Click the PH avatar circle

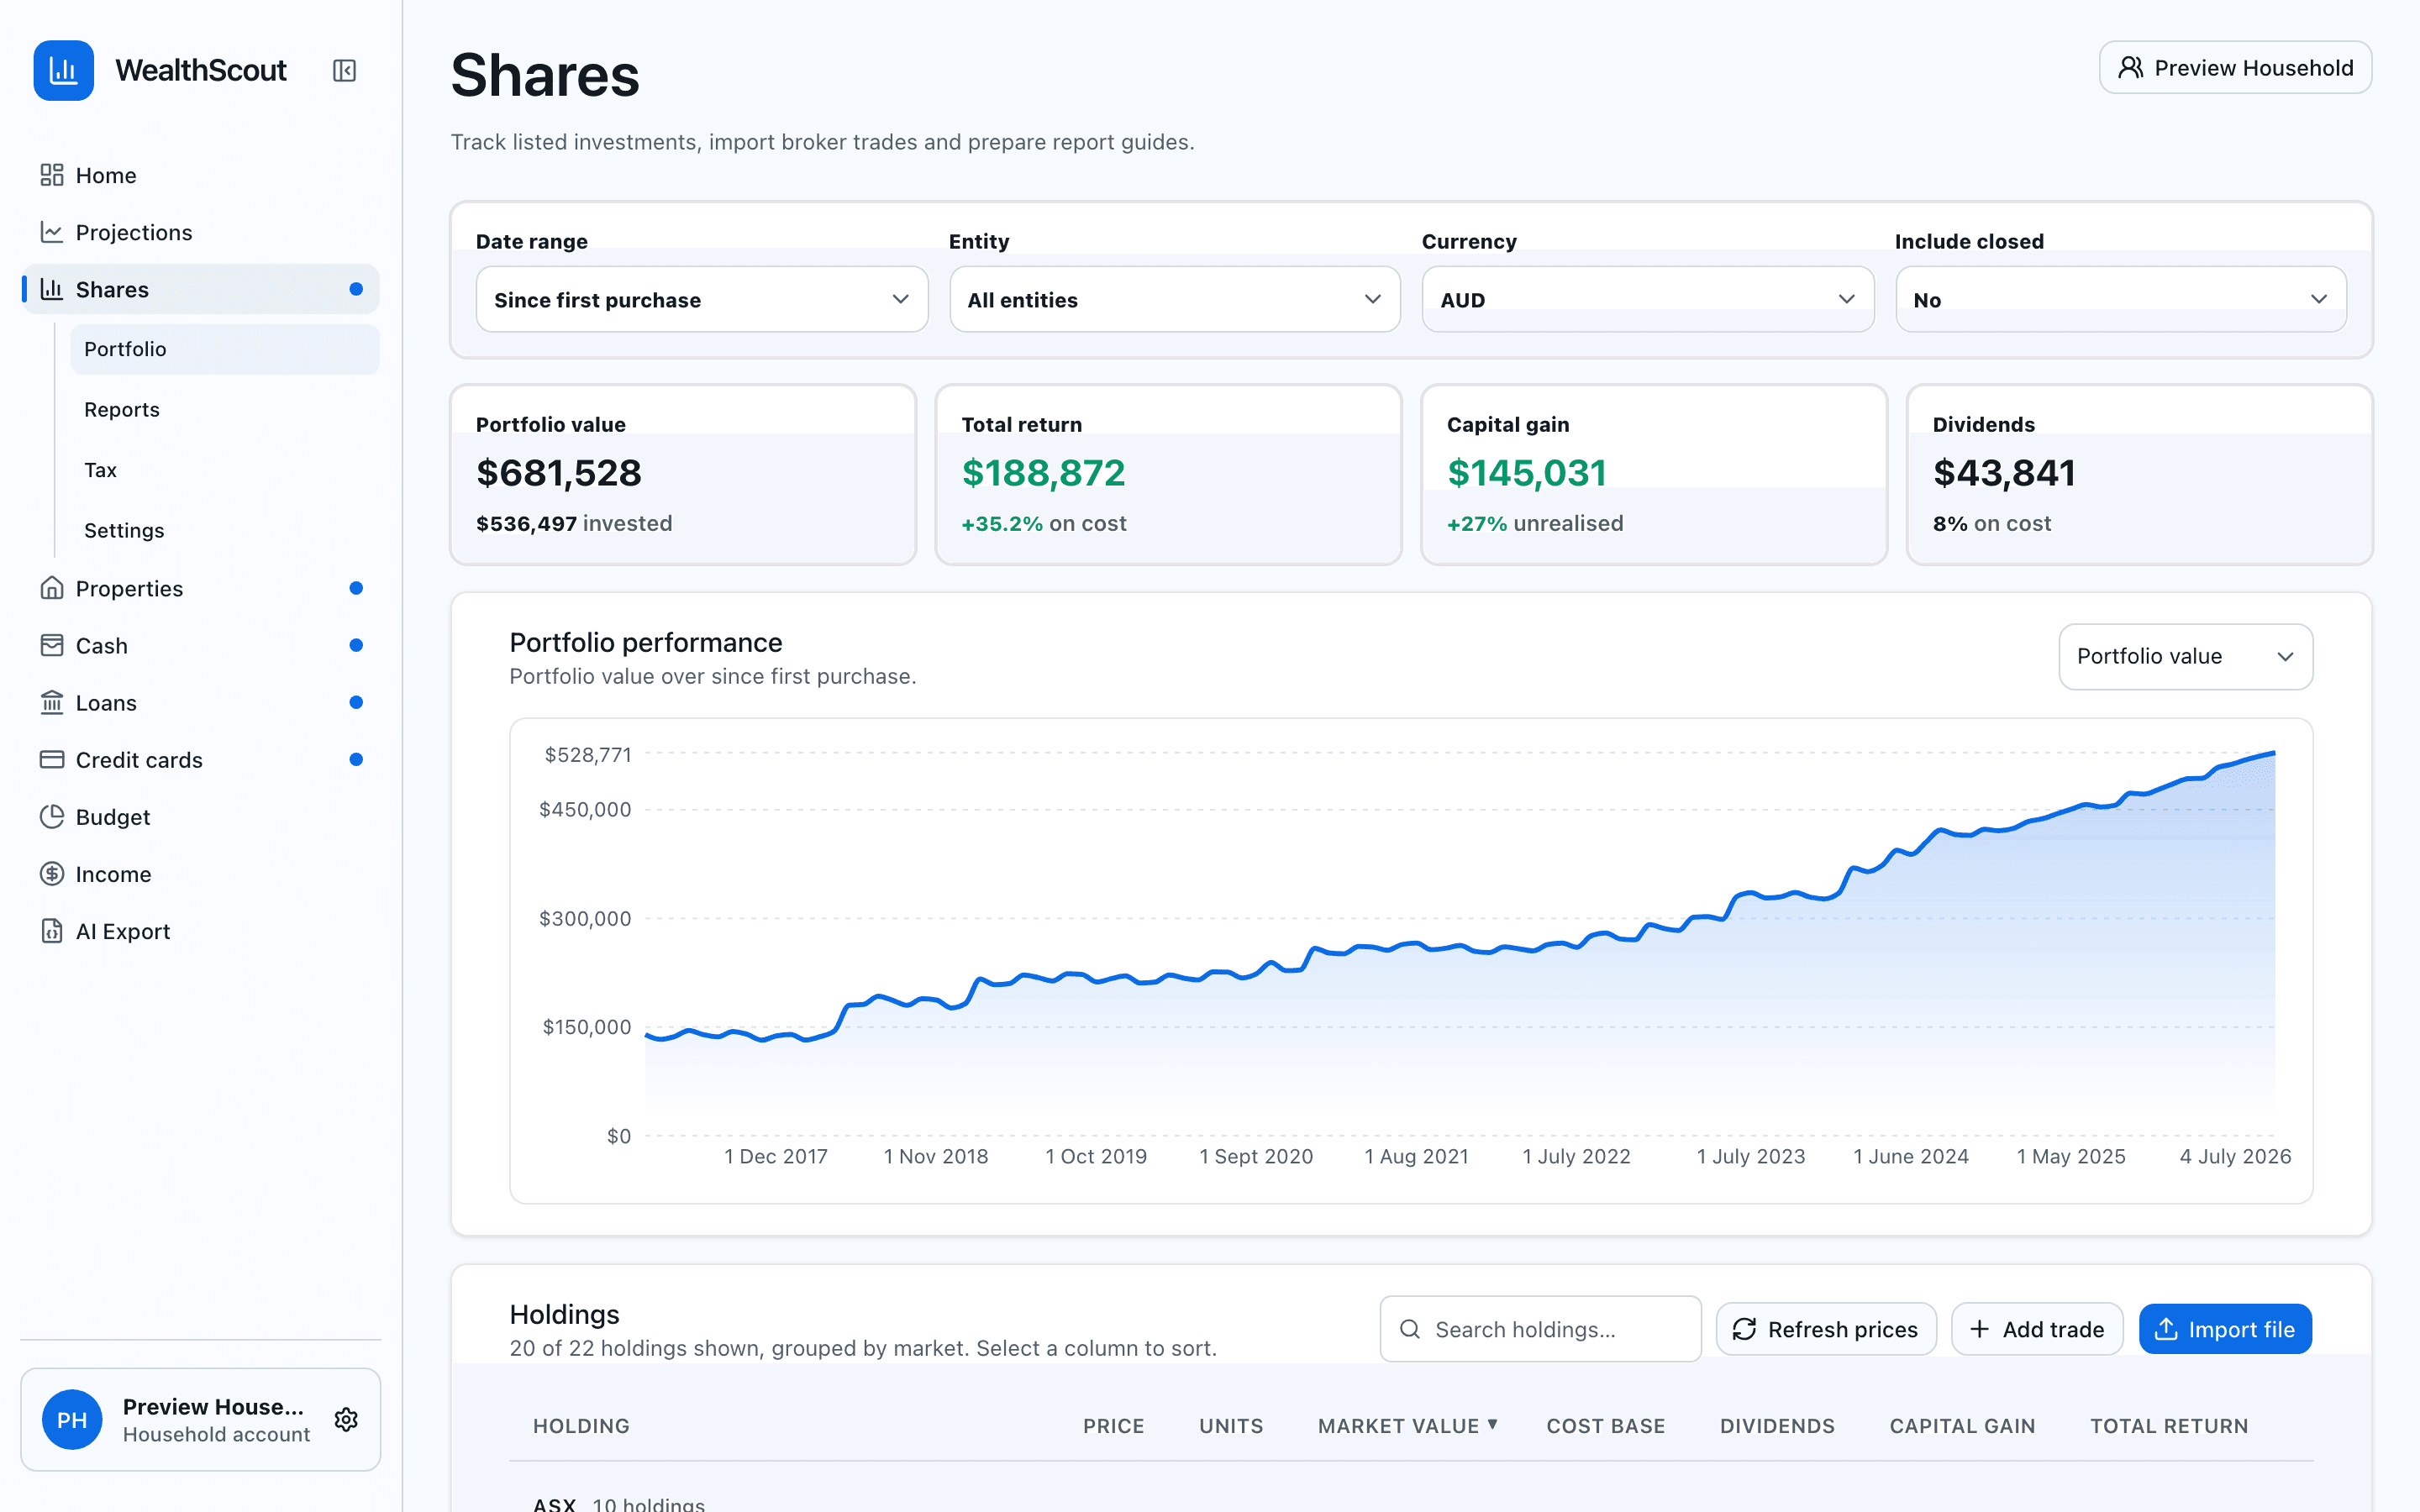tap(72, 1419)
